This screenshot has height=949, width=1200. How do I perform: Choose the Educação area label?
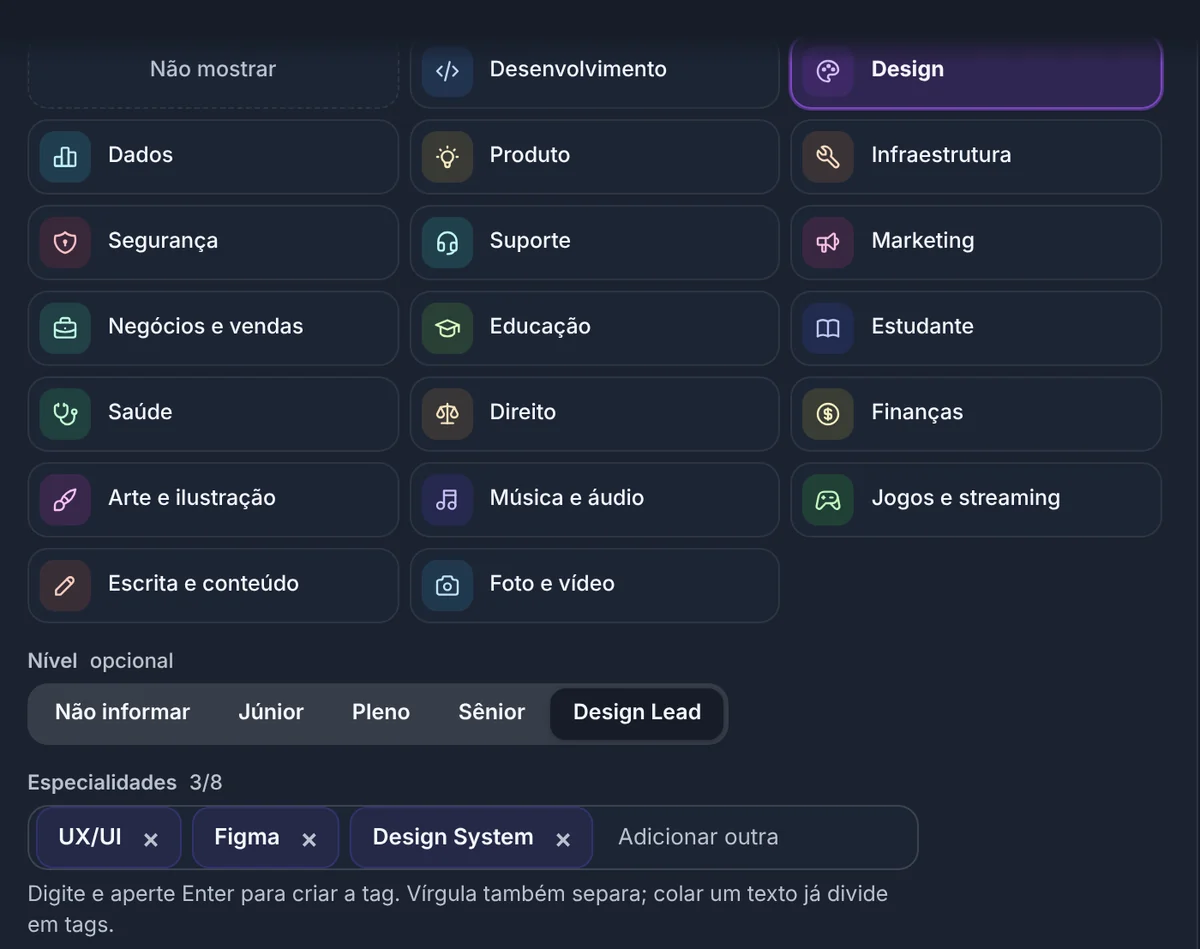(x=540, y=327)
